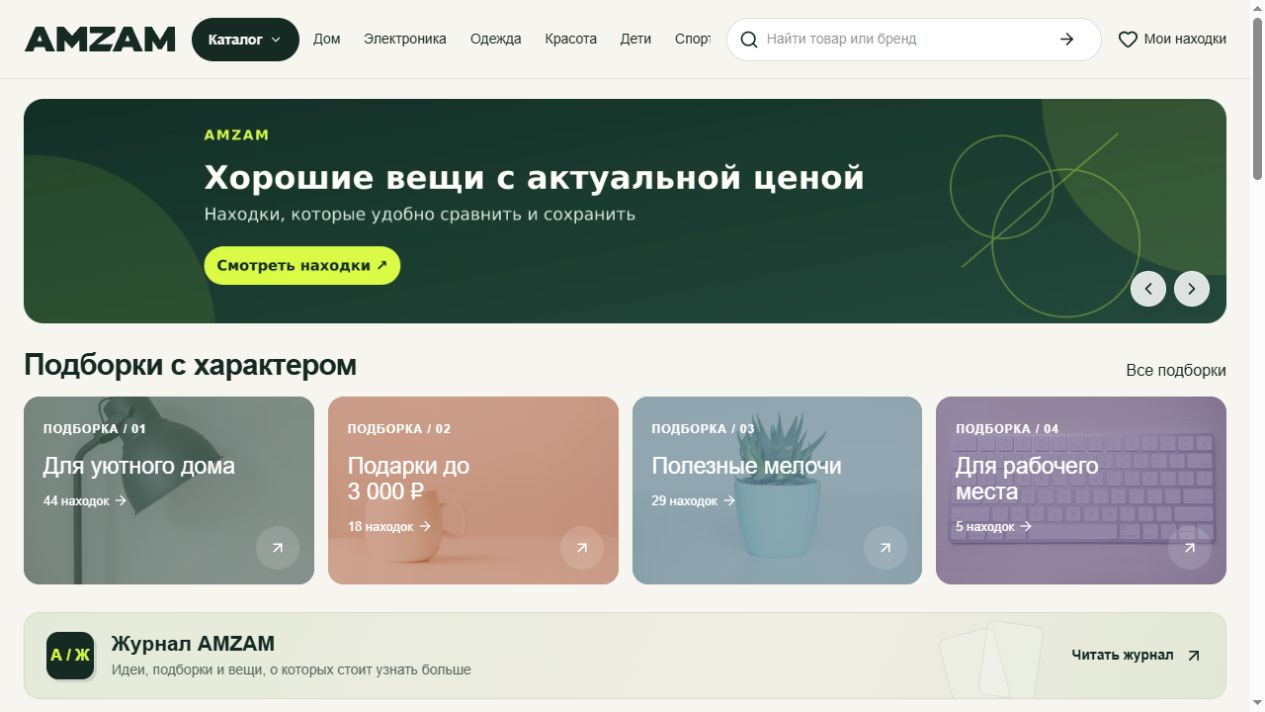
Task: Open the Красота category
Action: coord(571,39)
